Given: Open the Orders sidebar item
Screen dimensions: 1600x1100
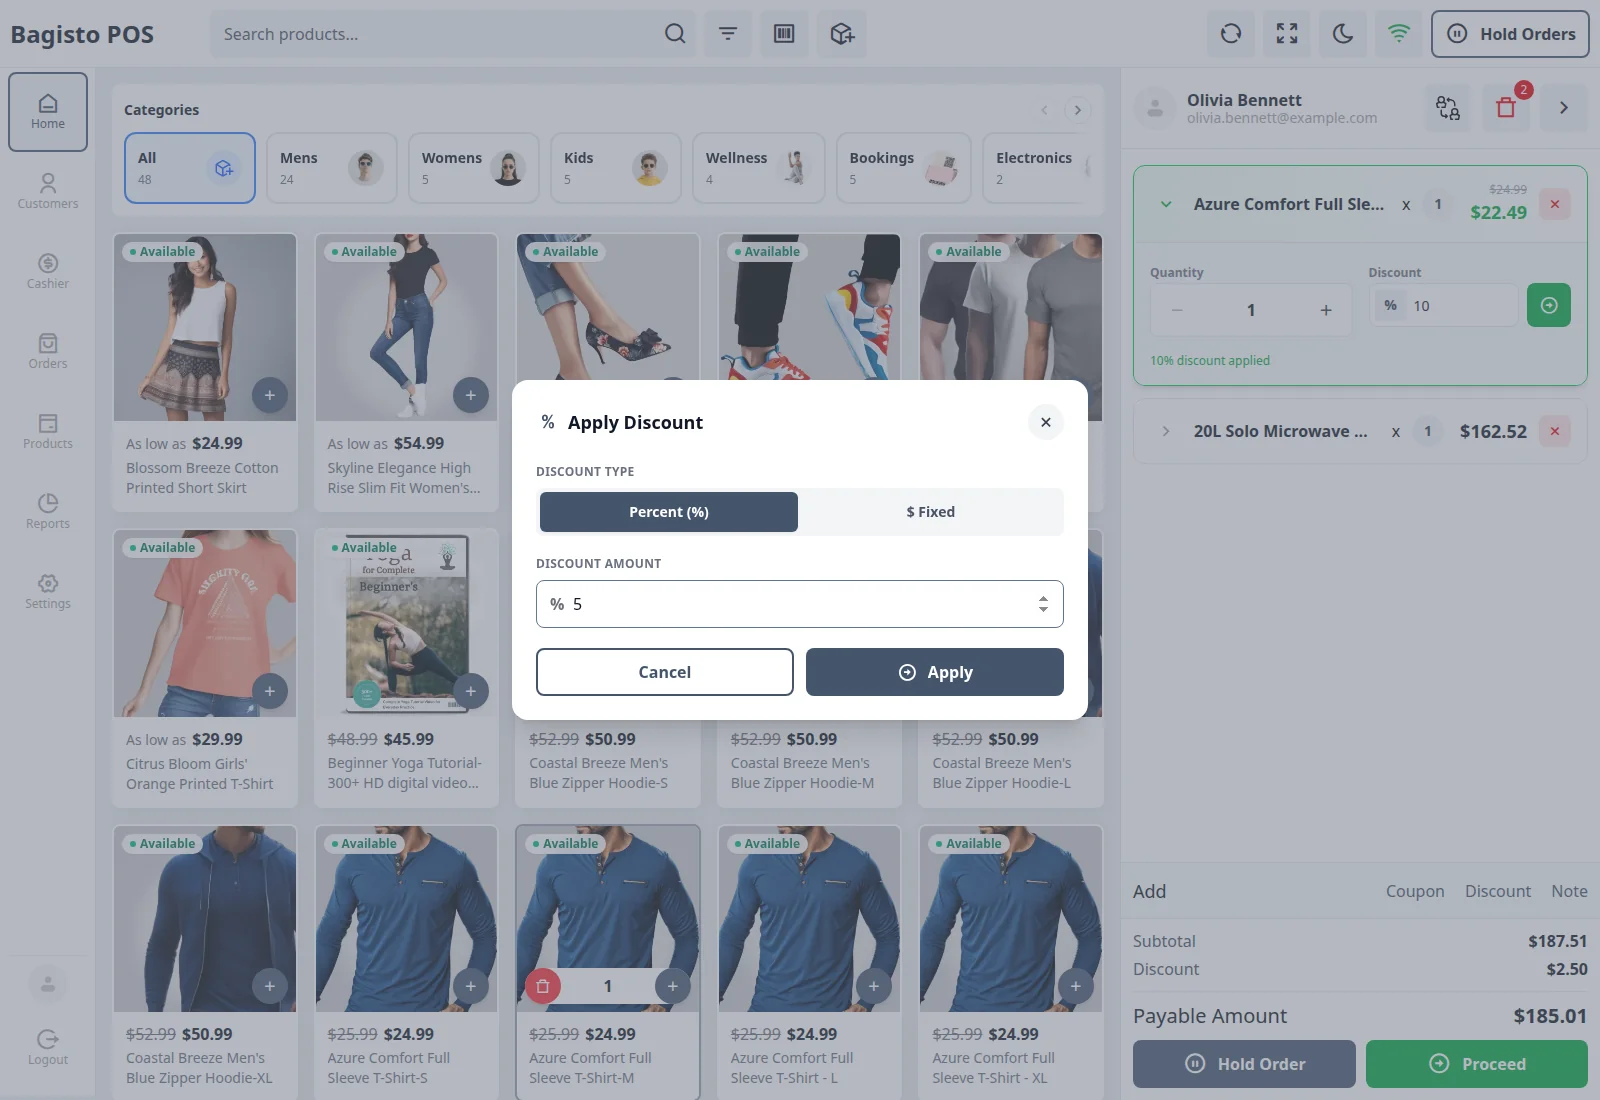Looking at the screenshot, I should pyautogui.click(x=48, y=351).
